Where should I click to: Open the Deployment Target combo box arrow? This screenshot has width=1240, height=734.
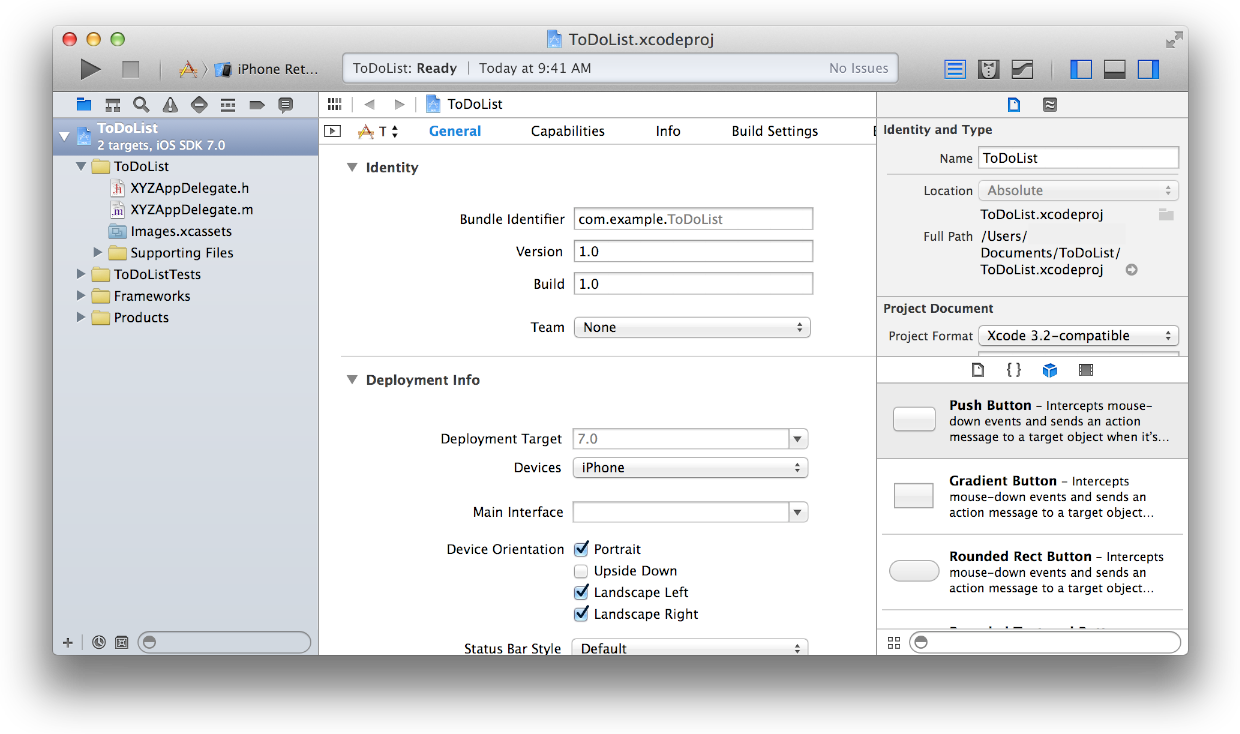pyautogui.click(x=798, y=439)
